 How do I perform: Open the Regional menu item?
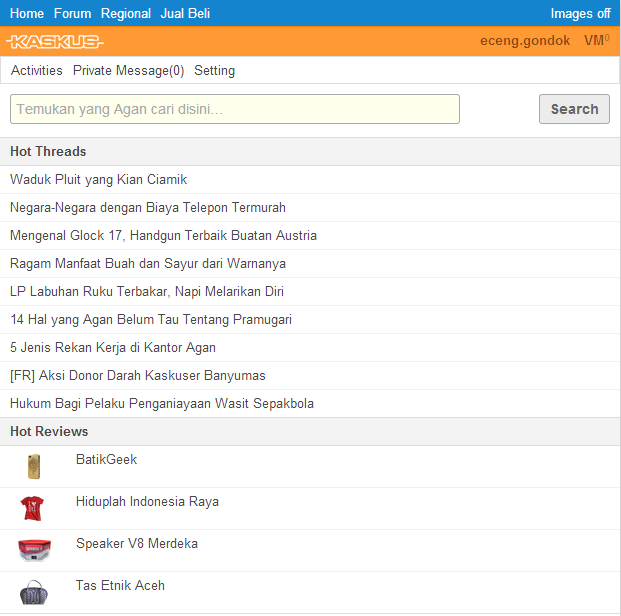click(x=126, y=13)
